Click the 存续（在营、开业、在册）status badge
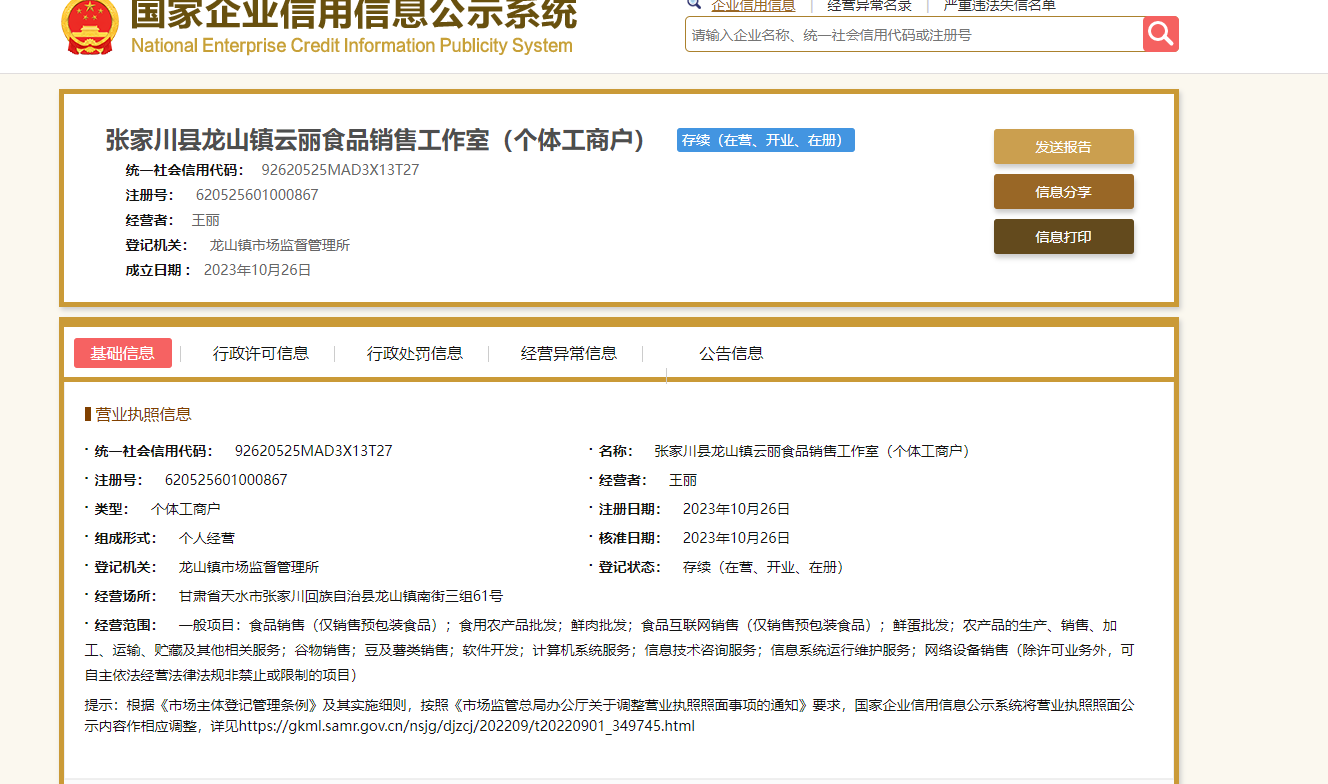1328x784 pixels. pyautogui.click(x=766, y=140)
